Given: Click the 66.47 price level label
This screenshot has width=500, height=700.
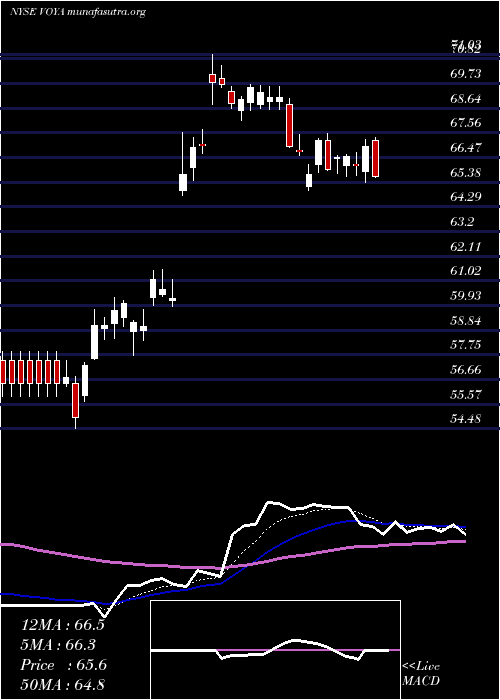Looking at the screenshot, I should (466, 147).
